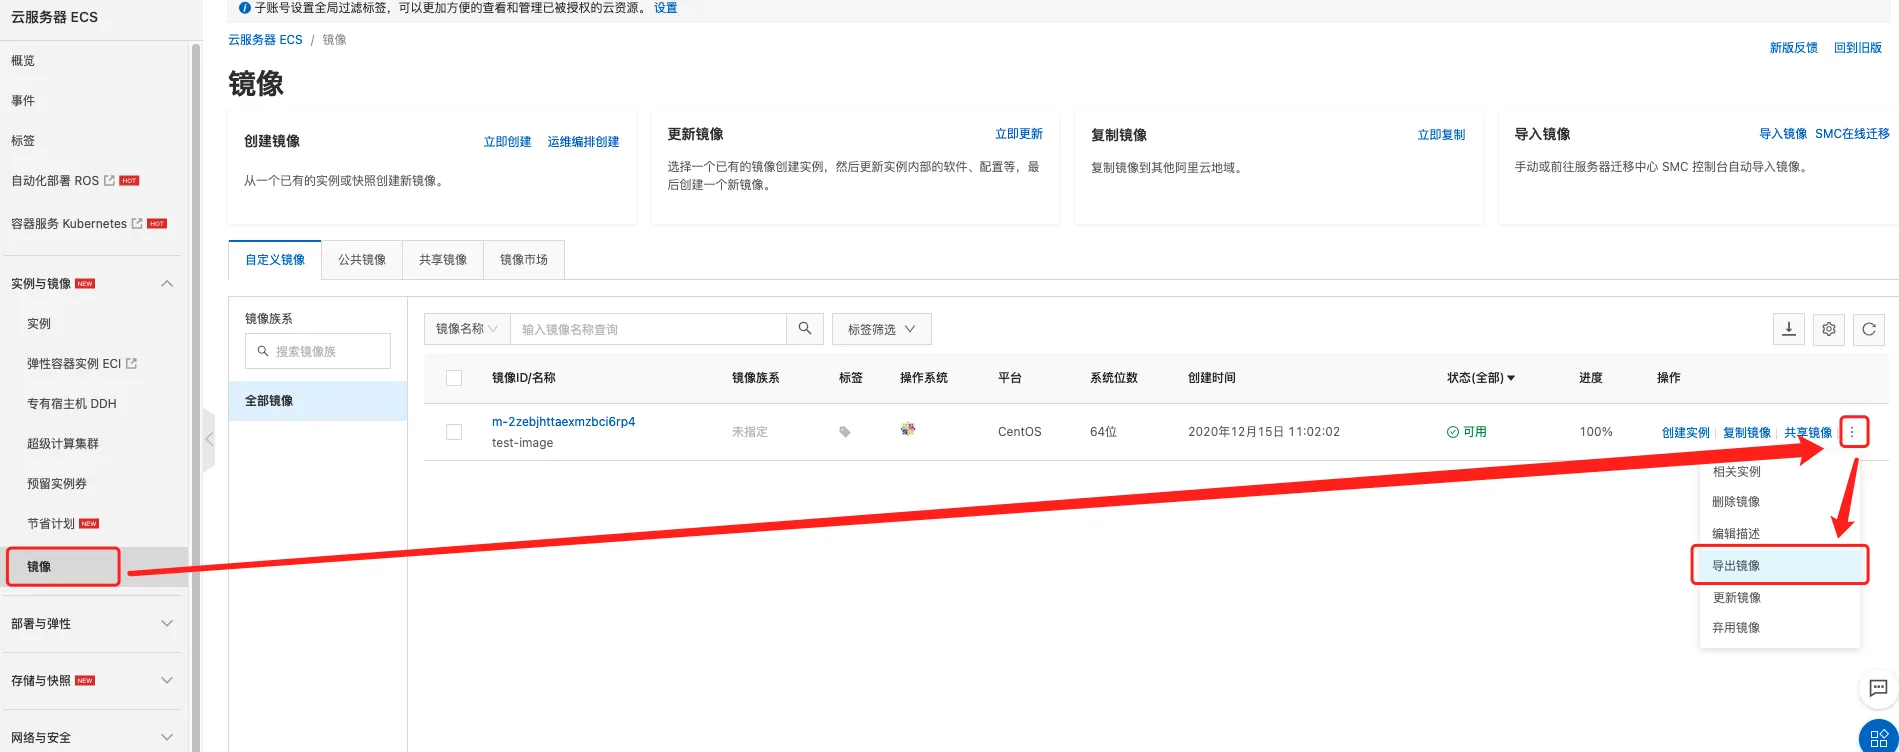Screen dimensions: 1899x752
Task: Open 预留实例券 in the sidebar
Action: [x=57, y=484]
